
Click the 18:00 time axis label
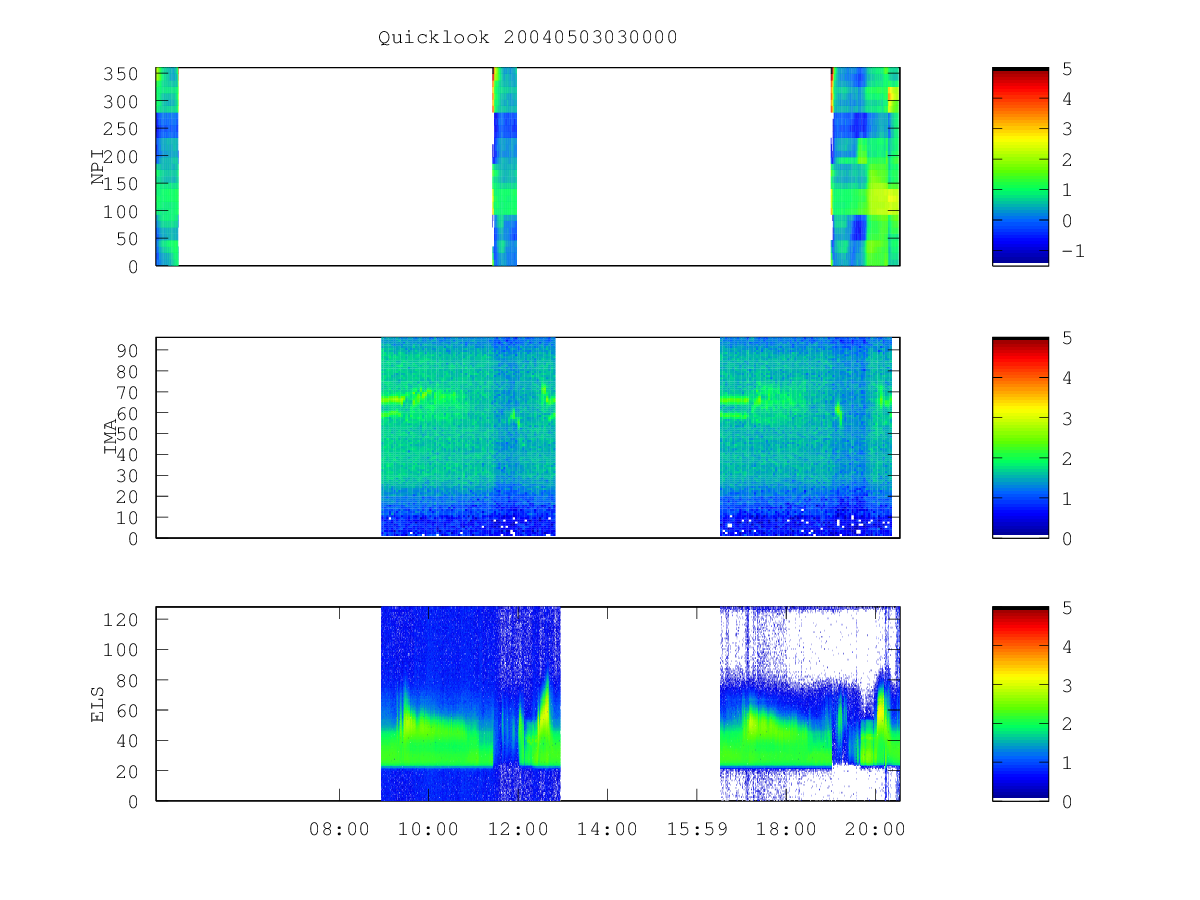786,829
